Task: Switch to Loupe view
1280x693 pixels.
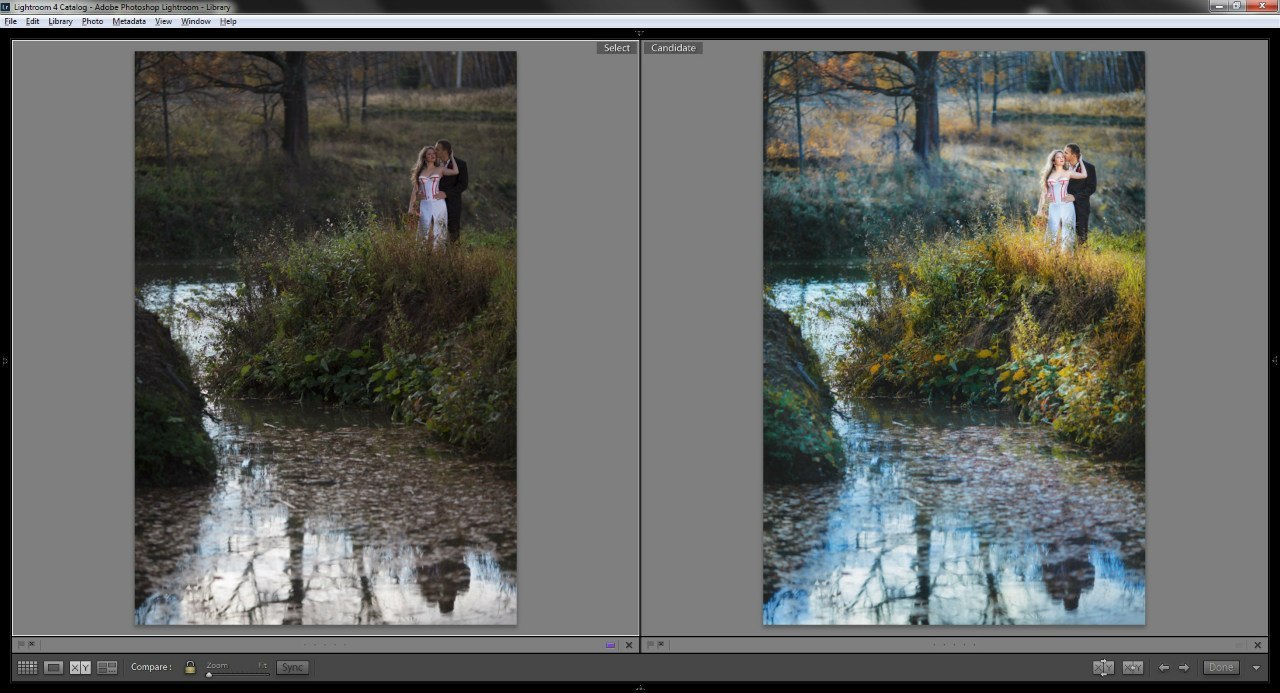Action: click(x=54, y=667)
